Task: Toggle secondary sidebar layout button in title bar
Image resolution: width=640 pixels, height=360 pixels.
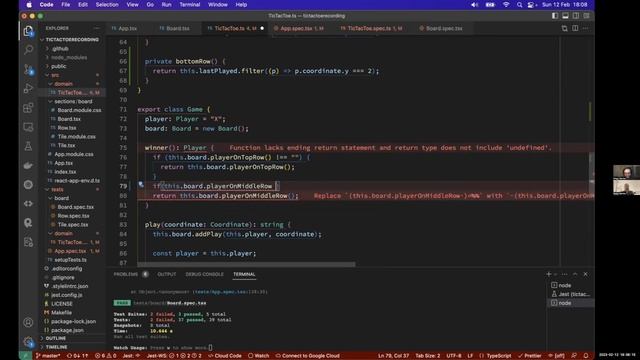Action: click(x=576, y=16)
